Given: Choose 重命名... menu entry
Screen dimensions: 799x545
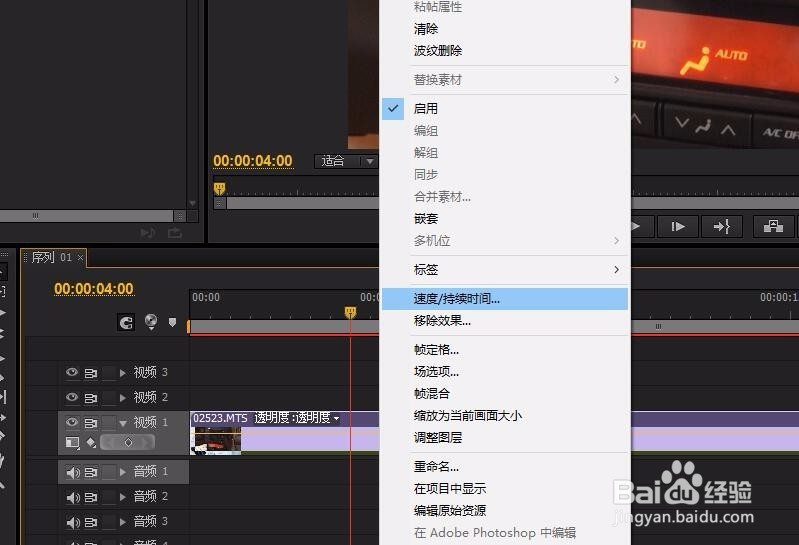Looking at the screenshot, I should click(x=504, y=466).
